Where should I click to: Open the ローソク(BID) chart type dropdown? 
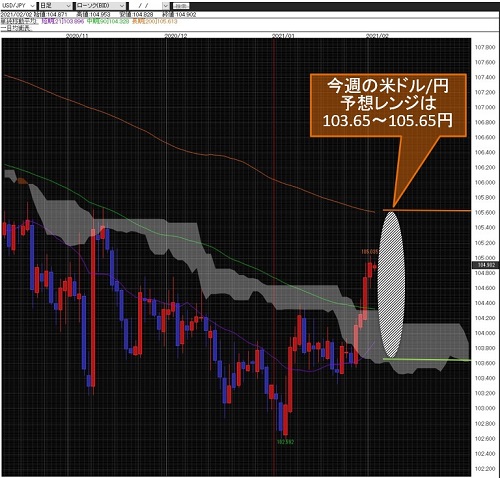100,6
